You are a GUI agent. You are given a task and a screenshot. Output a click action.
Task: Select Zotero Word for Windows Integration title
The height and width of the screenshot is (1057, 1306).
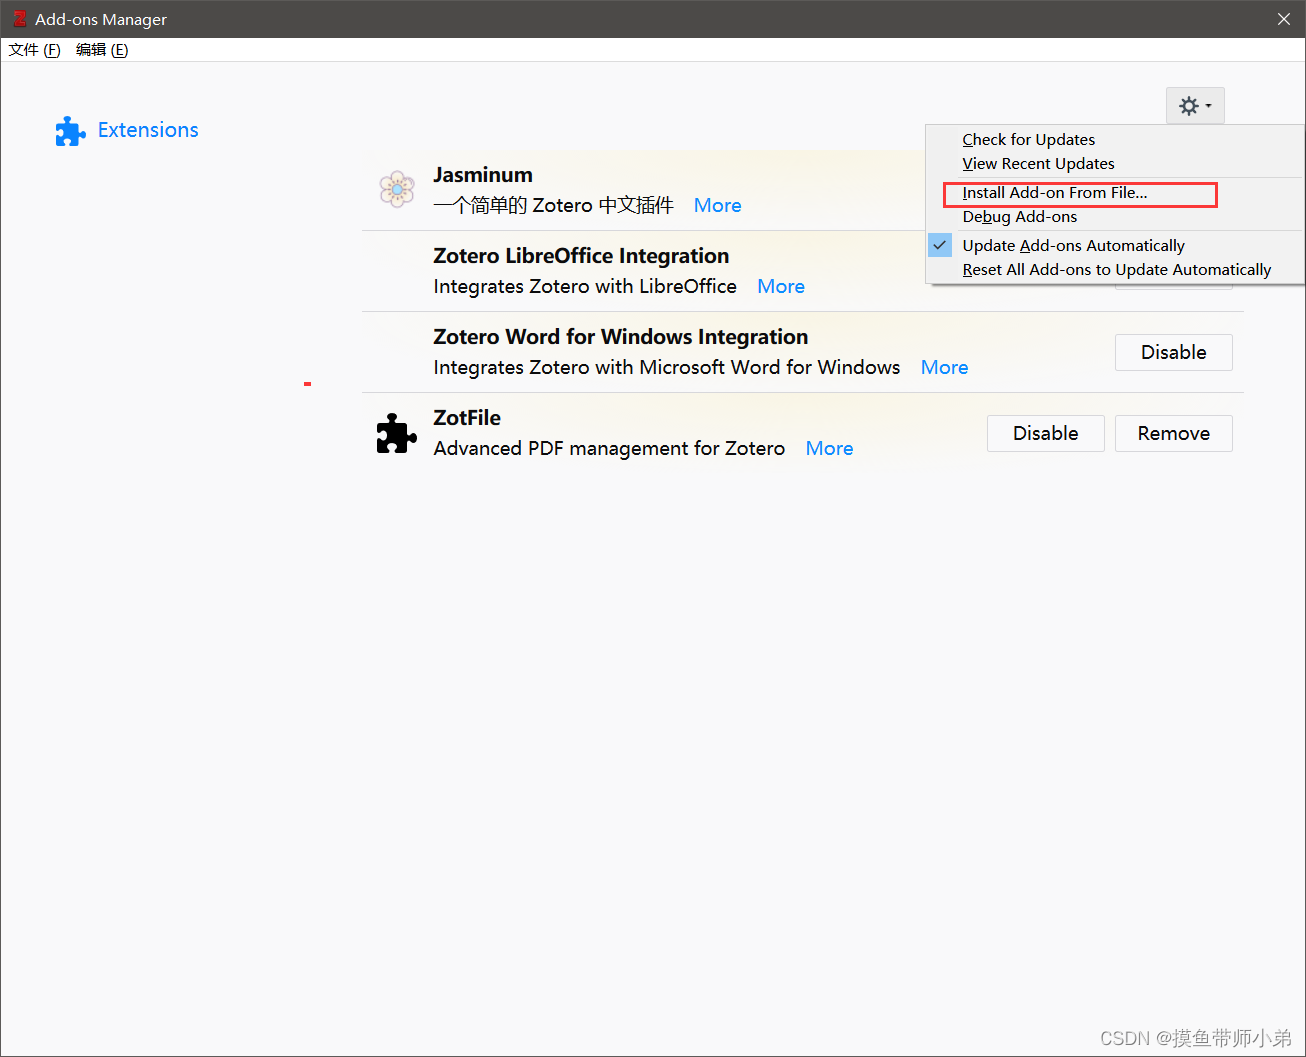point(621,337)
